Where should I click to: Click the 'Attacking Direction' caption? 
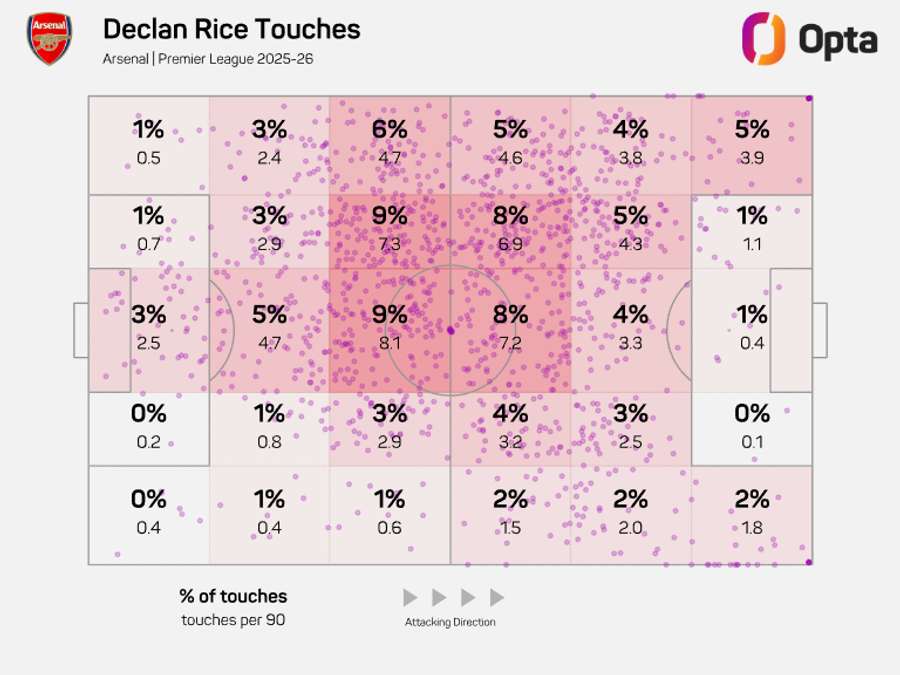point(450,622)
